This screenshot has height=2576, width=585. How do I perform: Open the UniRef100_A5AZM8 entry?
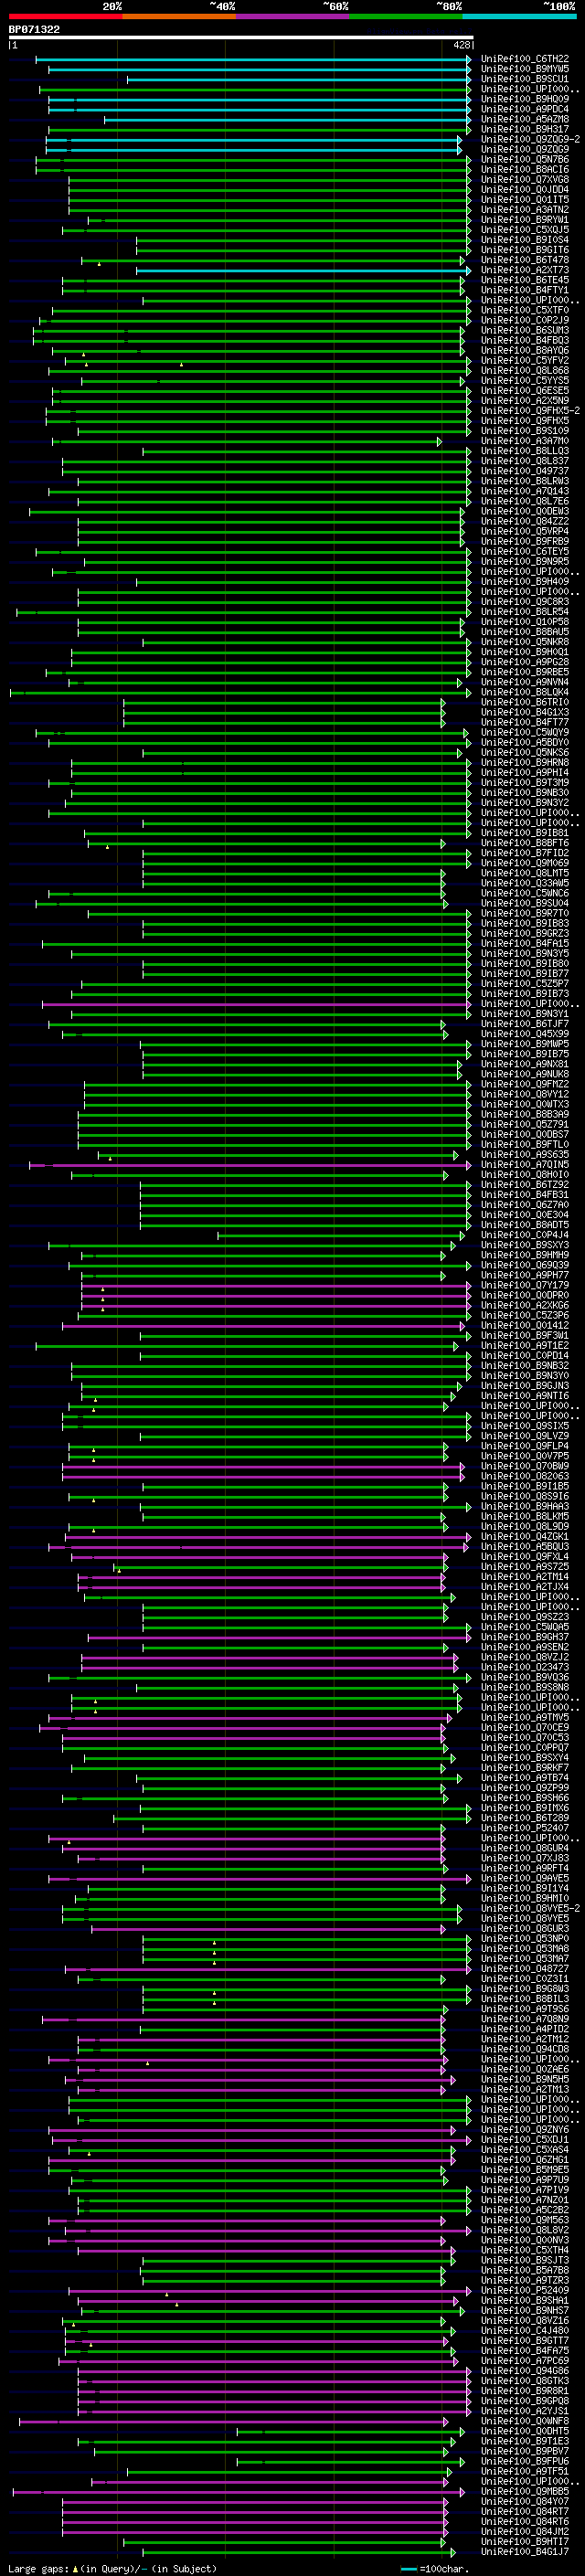point(524,119)
